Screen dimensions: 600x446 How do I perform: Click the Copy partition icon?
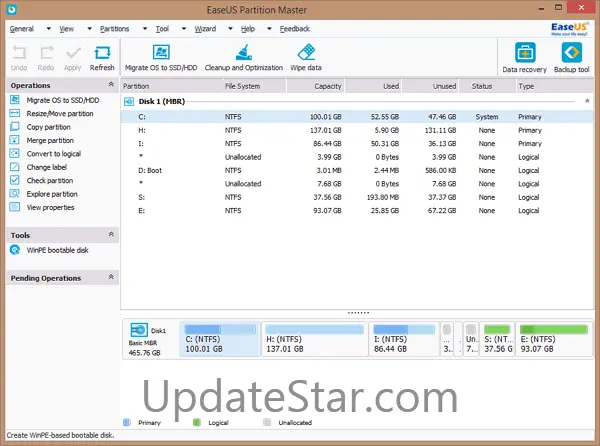15,127
